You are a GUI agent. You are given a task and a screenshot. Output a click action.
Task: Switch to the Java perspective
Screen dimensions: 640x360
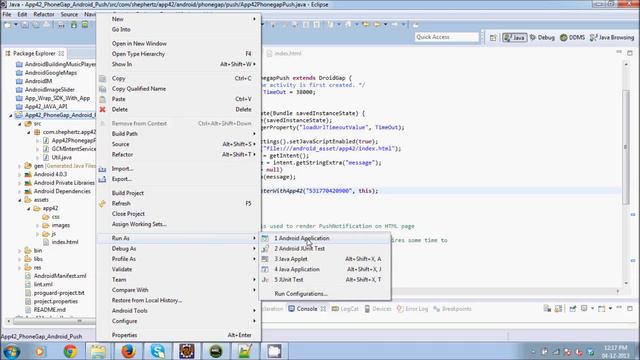(514, 38)
